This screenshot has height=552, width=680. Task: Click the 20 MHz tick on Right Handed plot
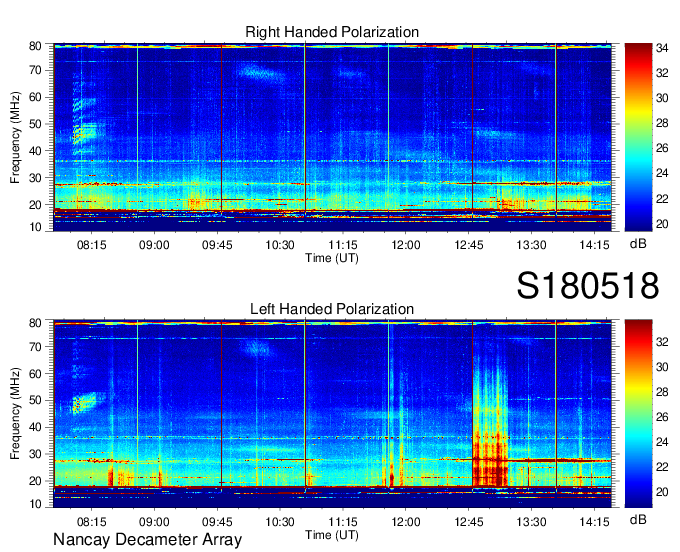[x=35, y=205]
